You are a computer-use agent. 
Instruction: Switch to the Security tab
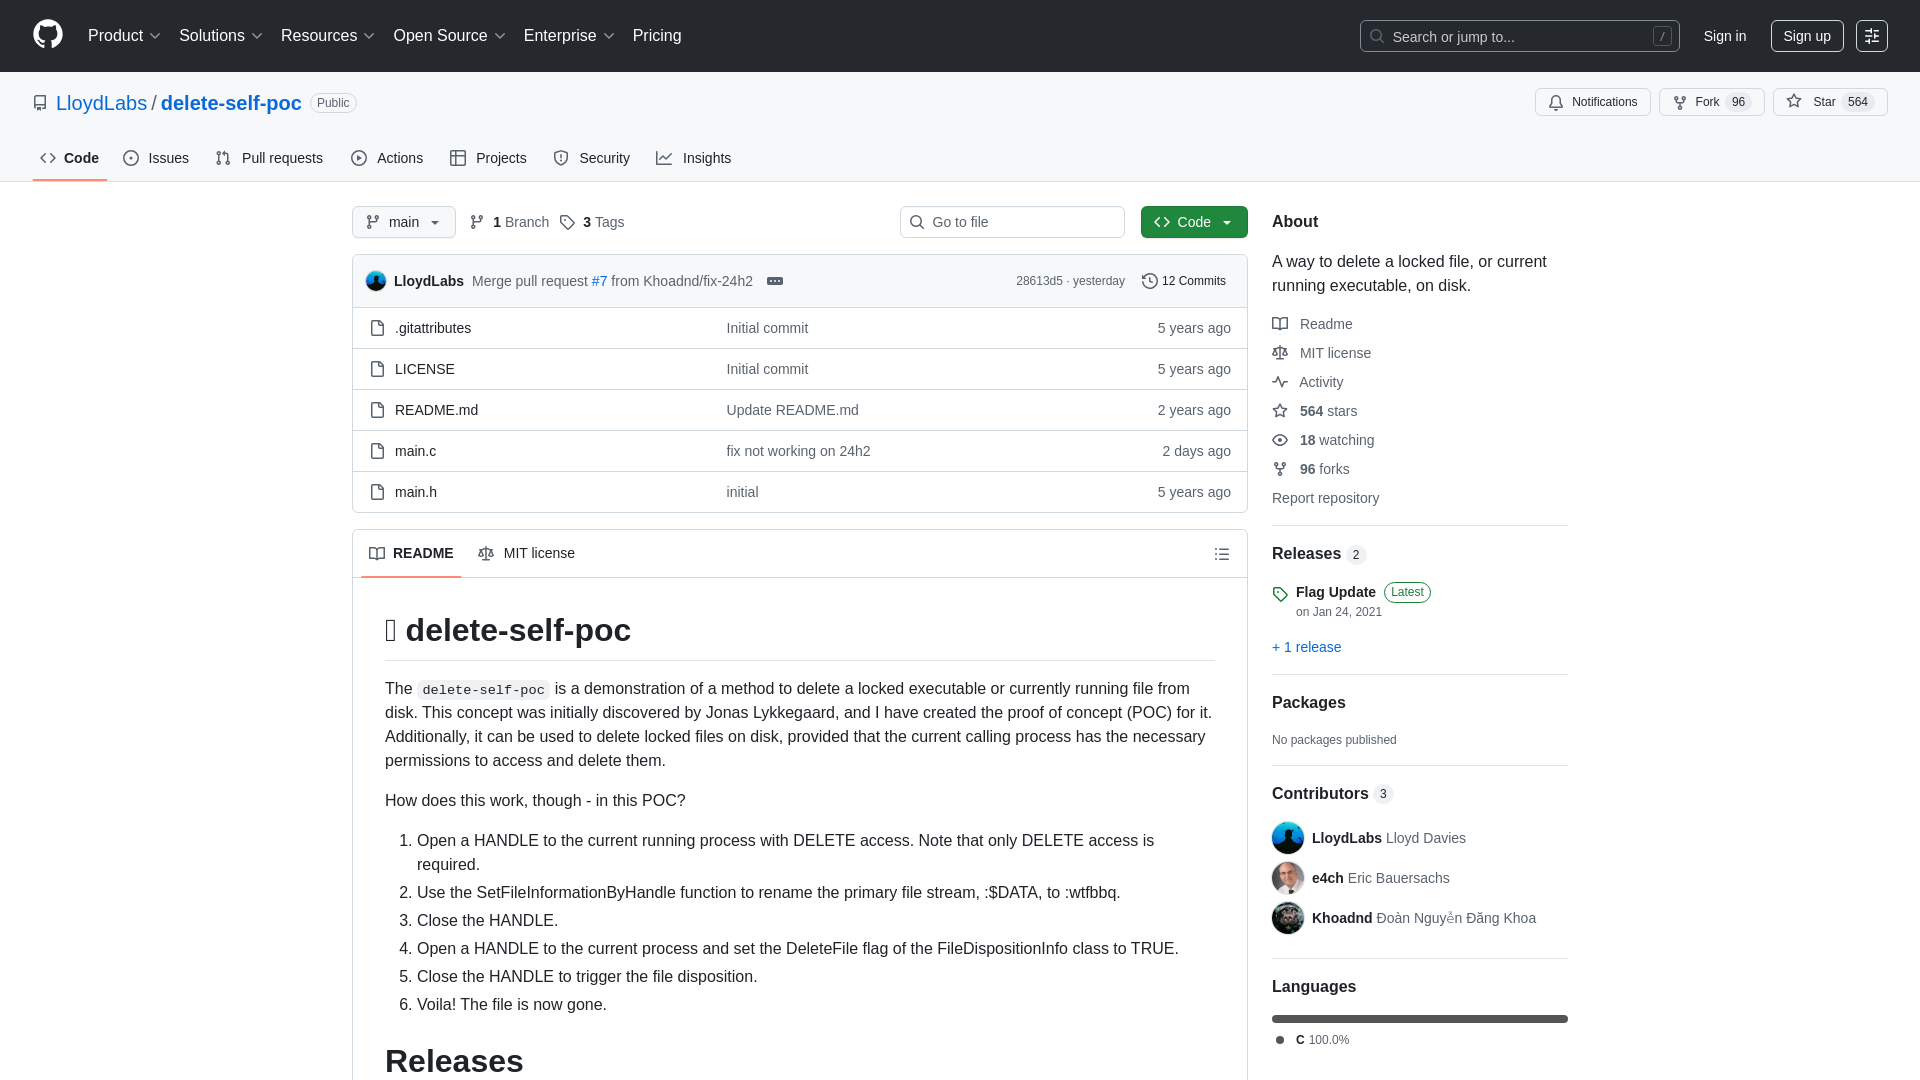point(591,158)
